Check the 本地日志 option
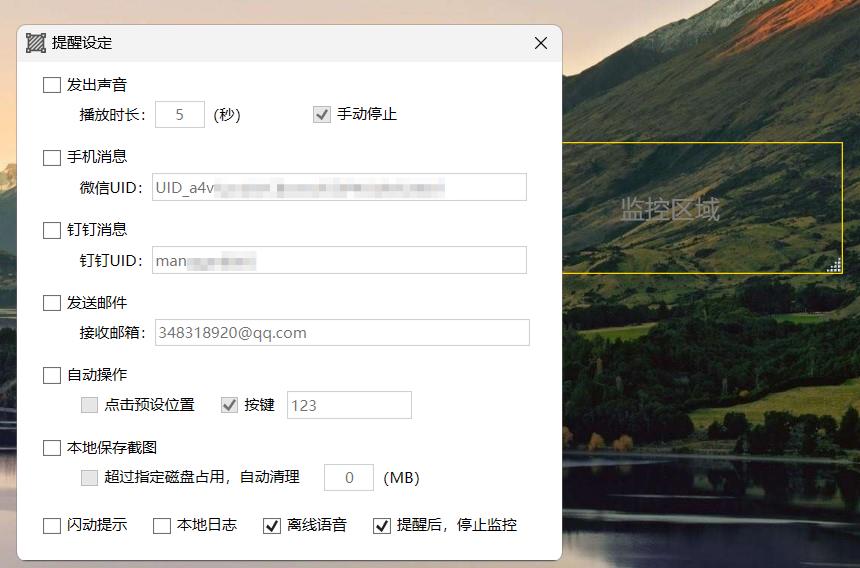Image resolution: width=860 pixels, height=568 pixels. coord(162,525)
